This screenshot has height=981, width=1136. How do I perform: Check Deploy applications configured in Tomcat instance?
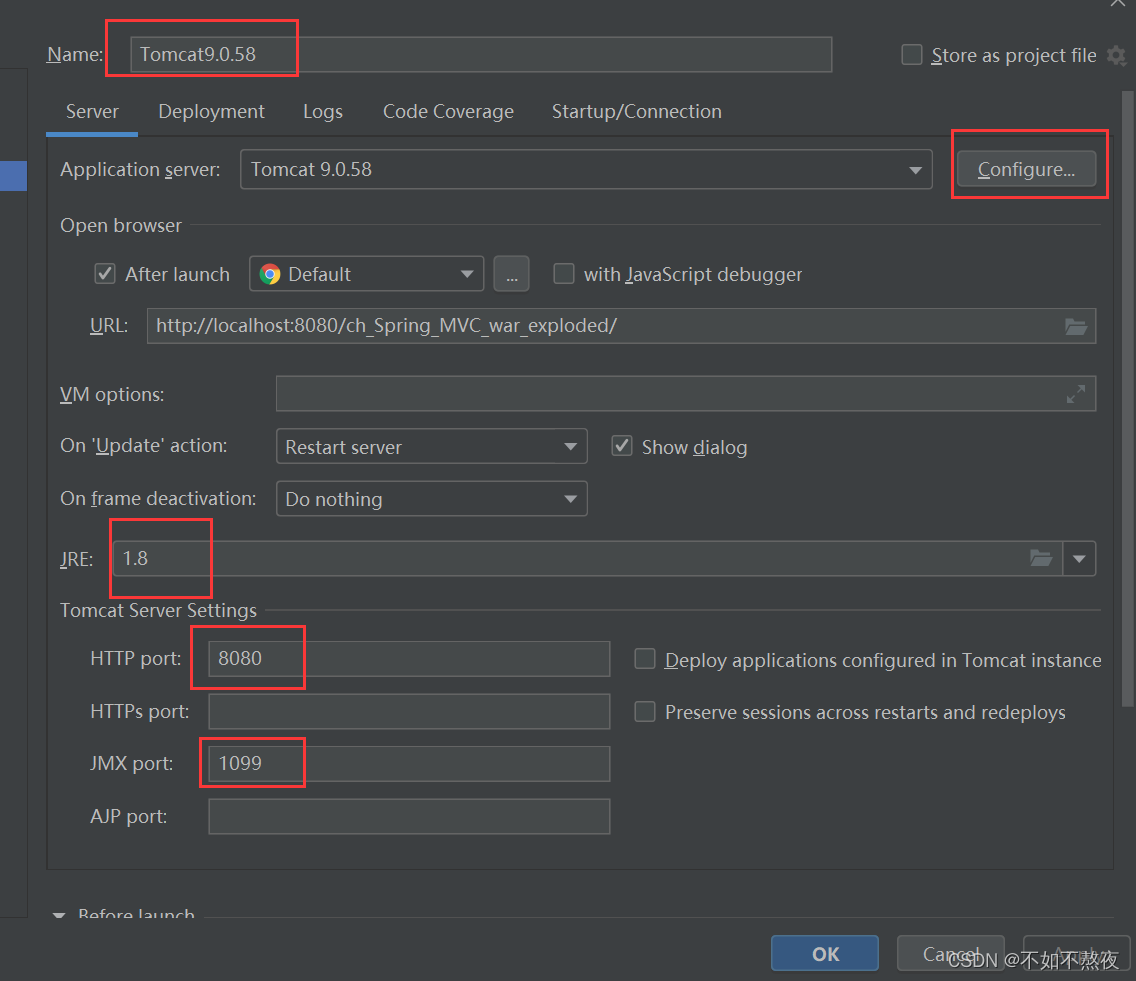pos(645,659)
